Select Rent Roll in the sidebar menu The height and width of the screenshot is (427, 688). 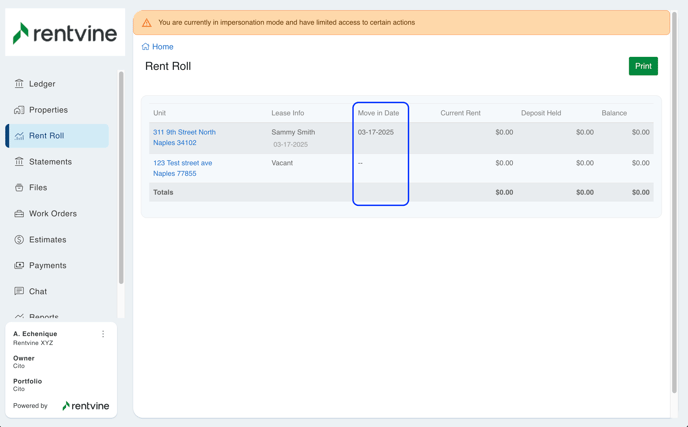pyautogui.click(x=46, y=136)
